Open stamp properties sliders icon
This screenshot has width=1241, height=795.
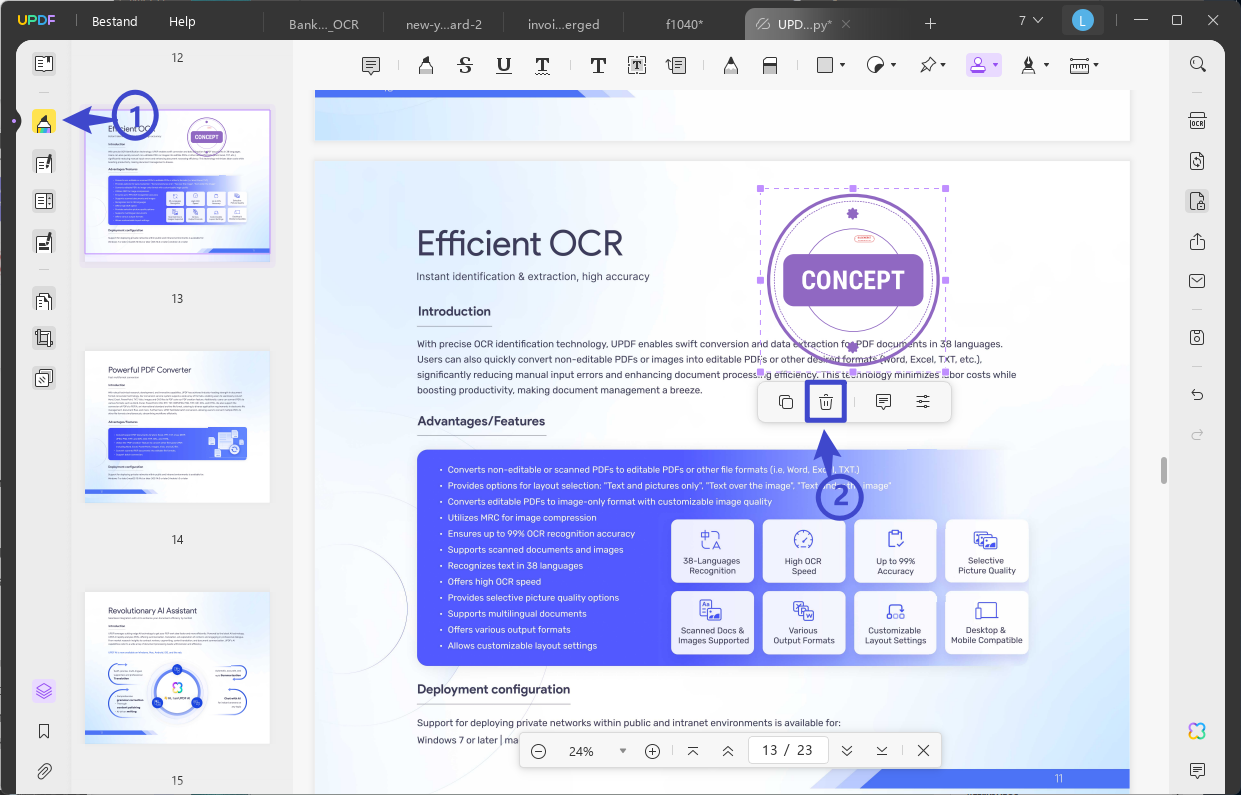(923, 402)
